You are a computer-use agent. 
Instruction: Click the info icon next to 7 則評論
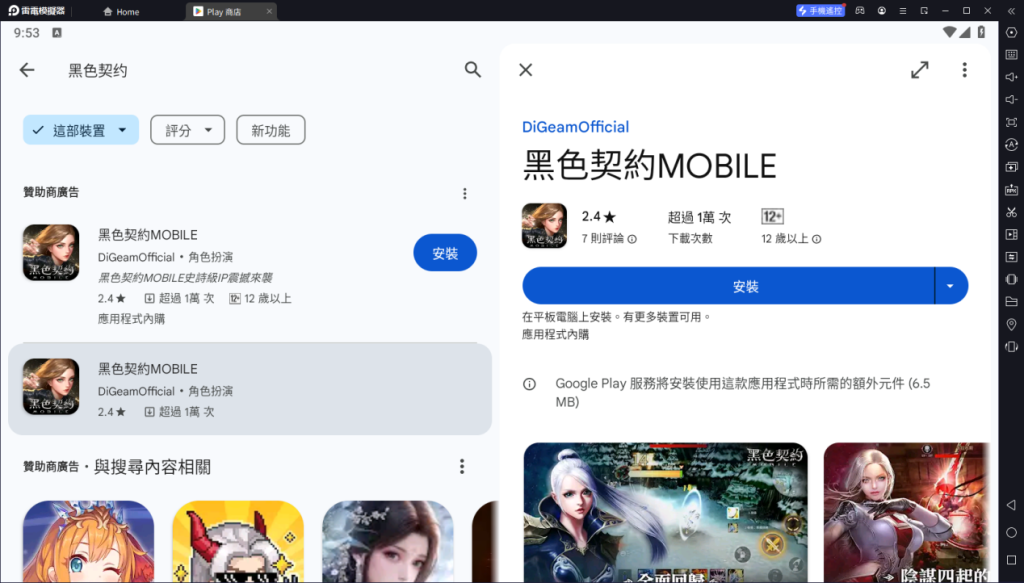(x=632, y=239)
